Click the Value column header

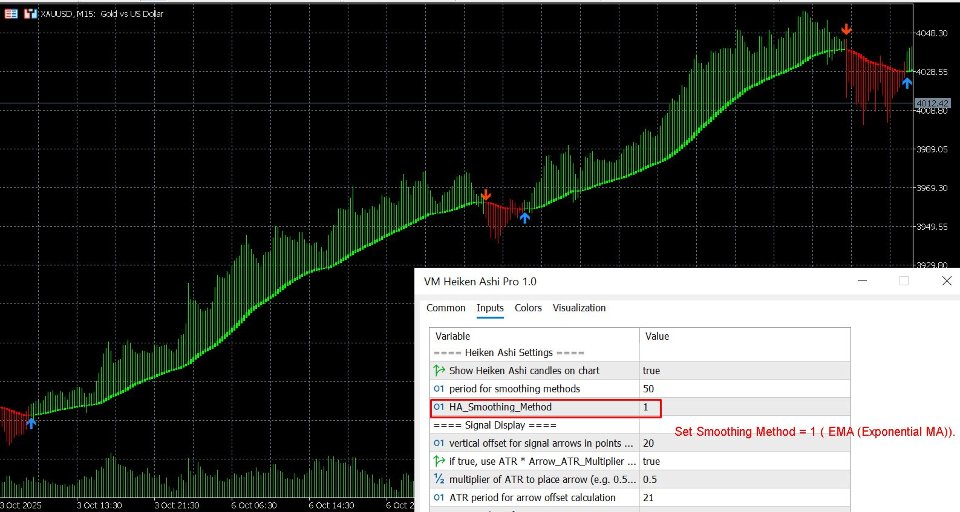[657, 336]
